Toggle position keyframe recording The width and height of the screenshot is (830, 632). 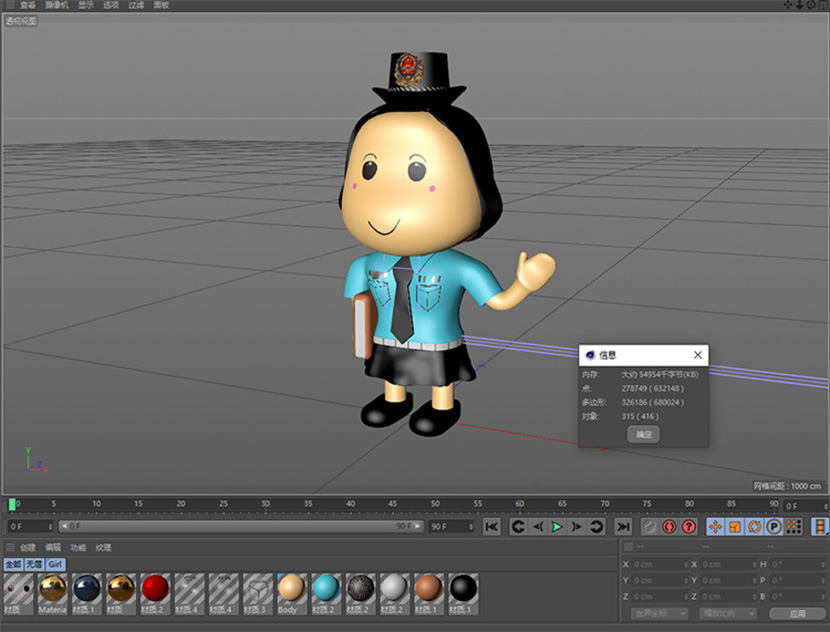click(x=715, y=526)
